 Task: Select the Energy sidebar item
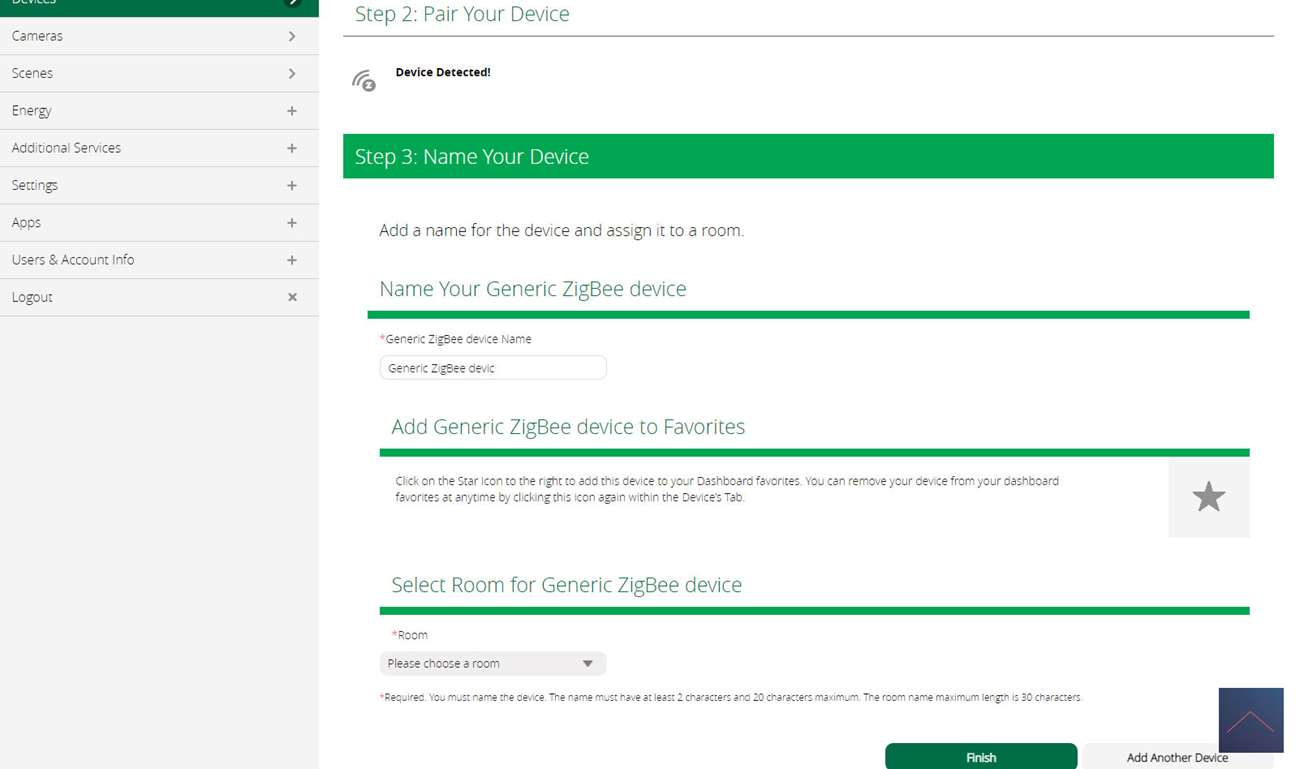(x=32, y=111)
